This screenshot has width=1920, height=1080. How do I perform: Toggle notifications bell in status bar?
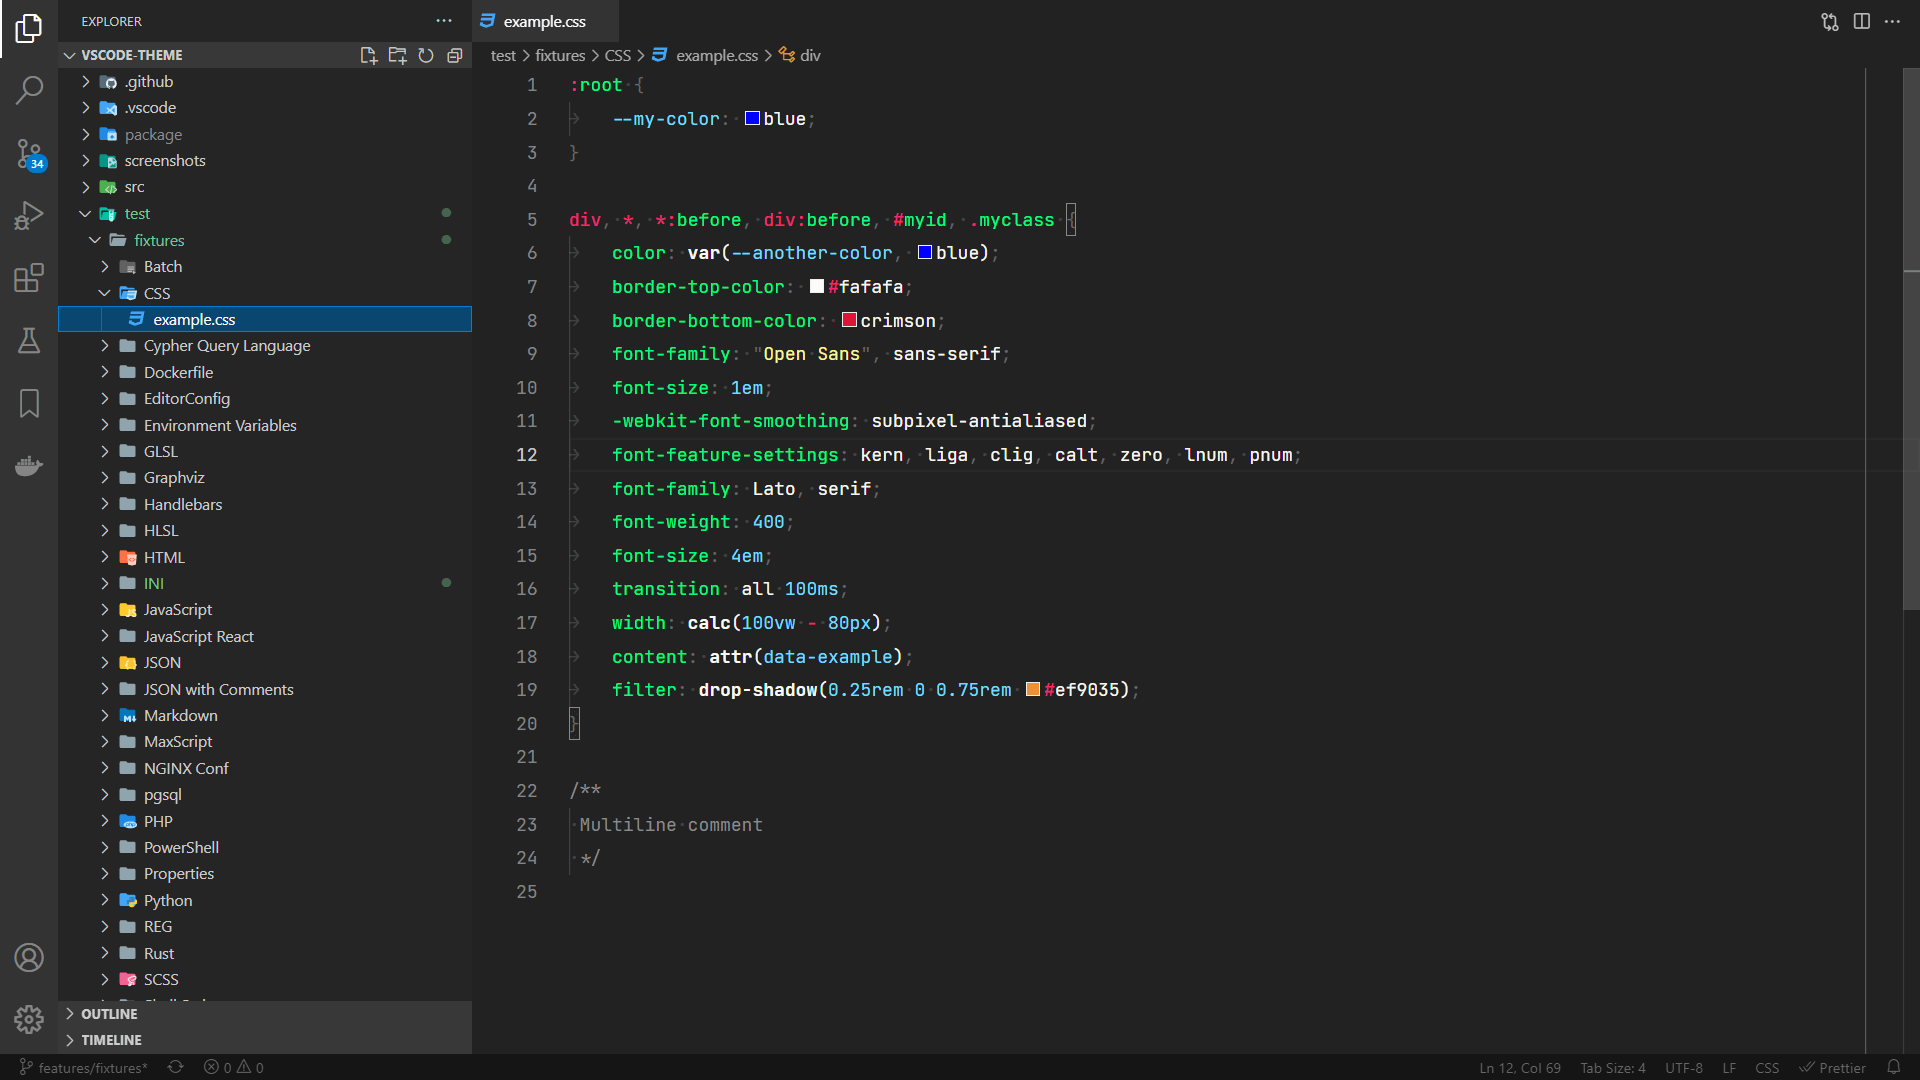point(1893,1067)
